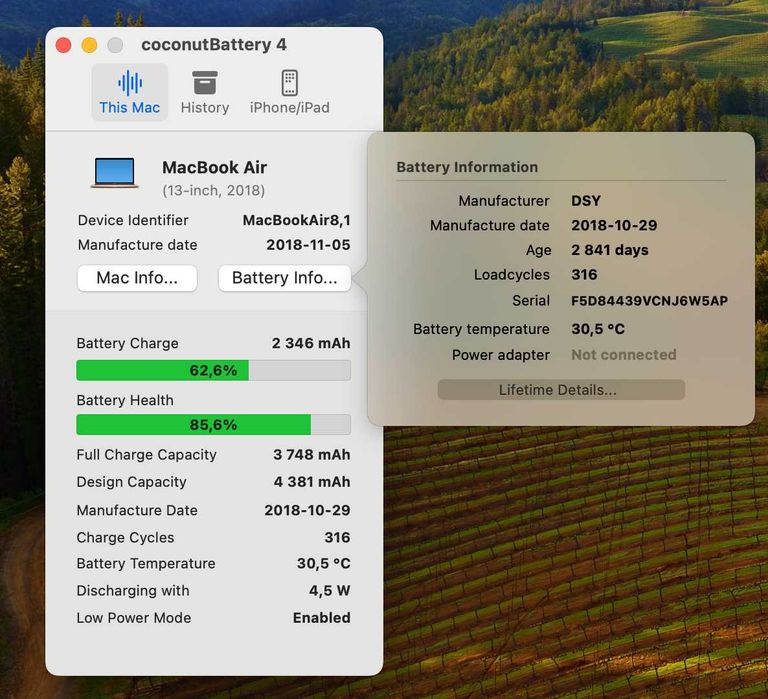The height and width of the screenshot is (699, 768).
Task: Click the Charge Cycles label
Action: 125,538
